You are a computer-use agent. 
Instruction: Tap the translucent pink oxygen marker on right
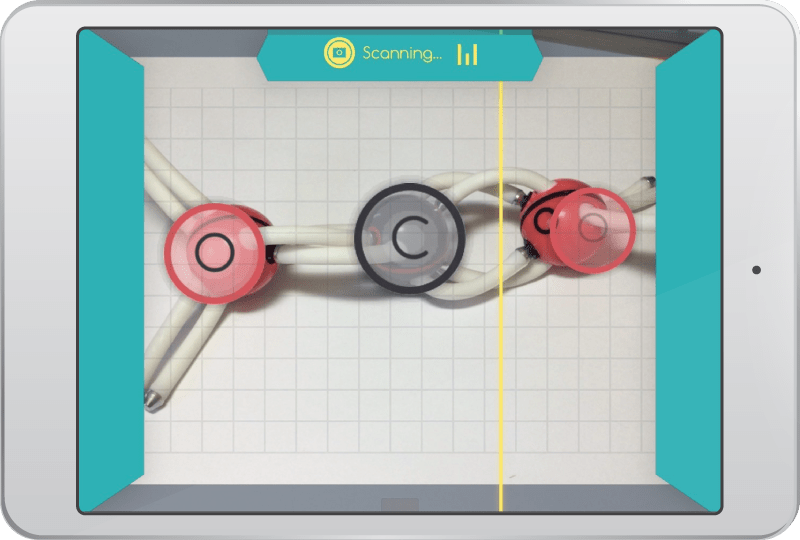[593, 229]
